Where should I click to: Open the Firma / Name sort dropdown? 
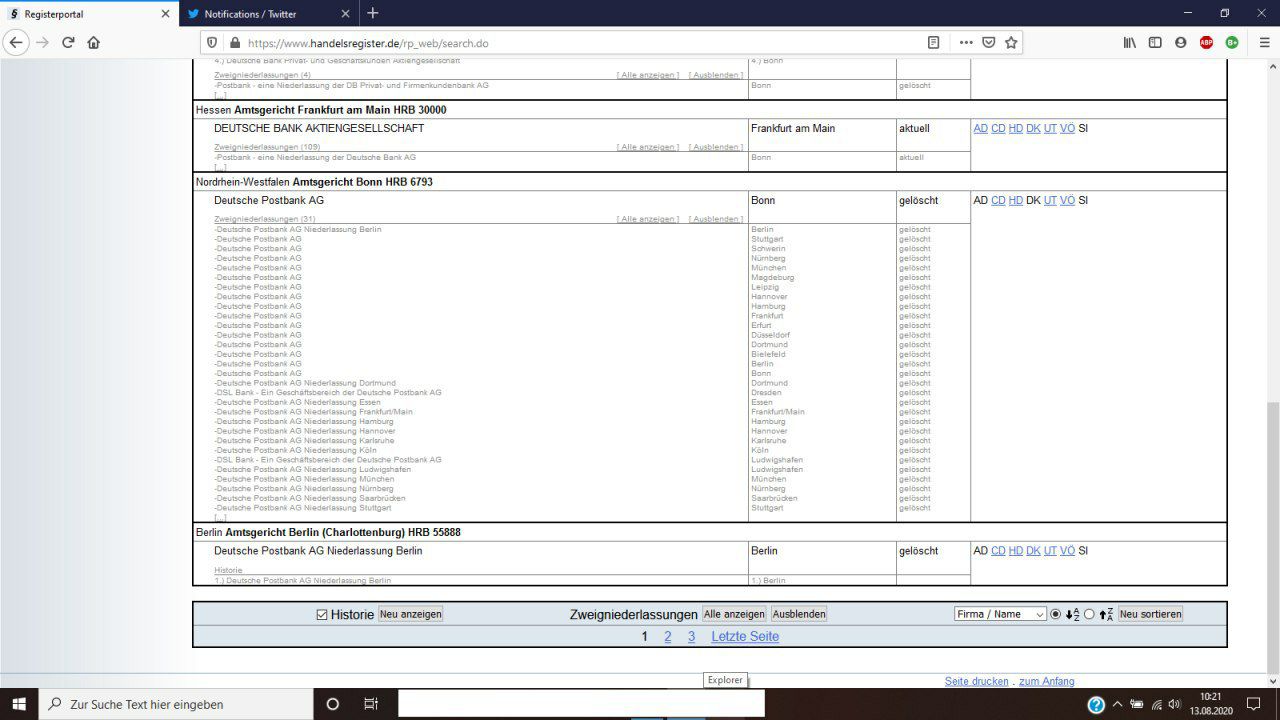[x=1000, y=614]
